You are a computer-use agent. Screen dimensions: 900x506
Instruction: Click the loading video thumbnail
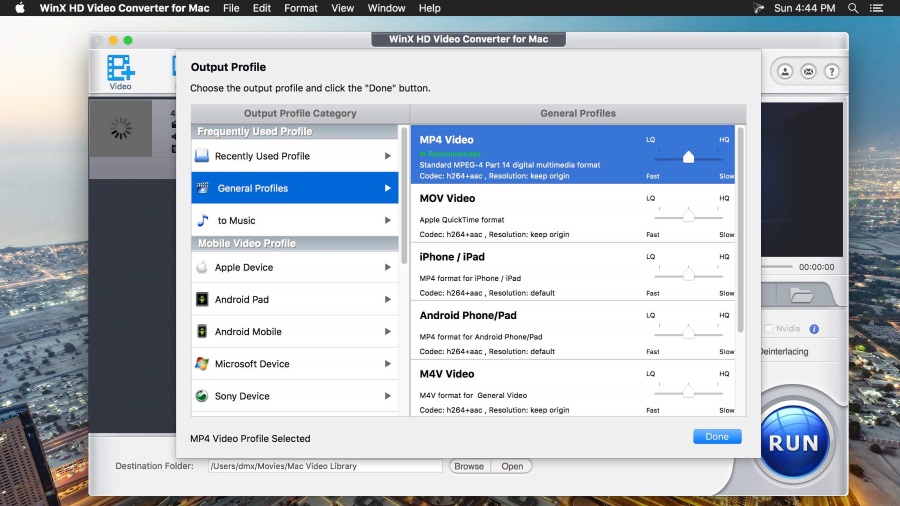tap(121, 129)
